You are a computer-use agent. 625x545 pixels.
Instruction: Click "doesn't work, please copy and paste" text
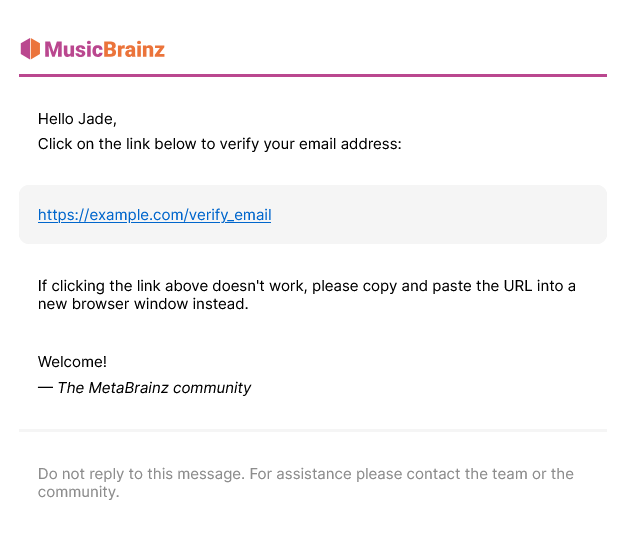click(x=320, y=286)
